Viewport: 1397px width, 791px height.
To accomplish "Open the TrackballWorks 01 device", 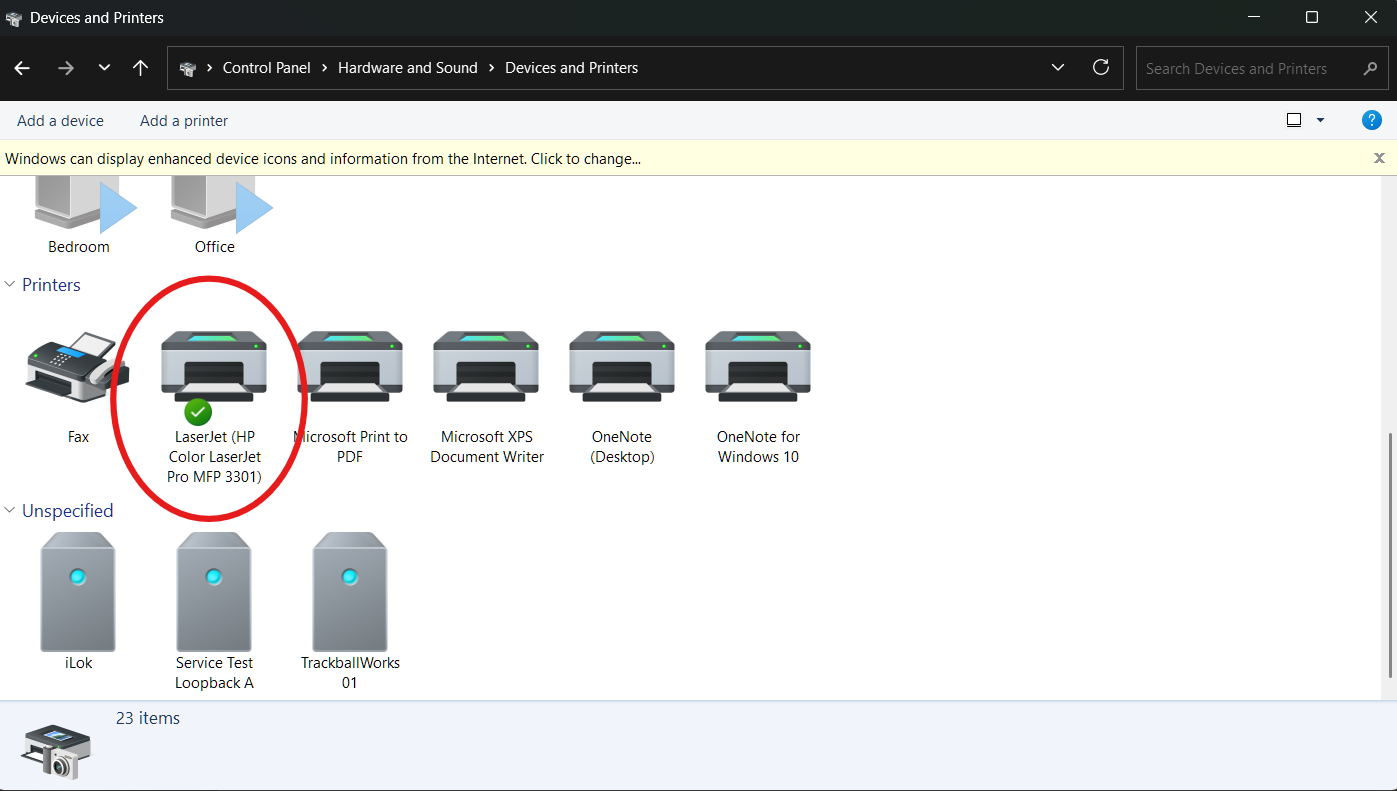I will tap(349, 592).
